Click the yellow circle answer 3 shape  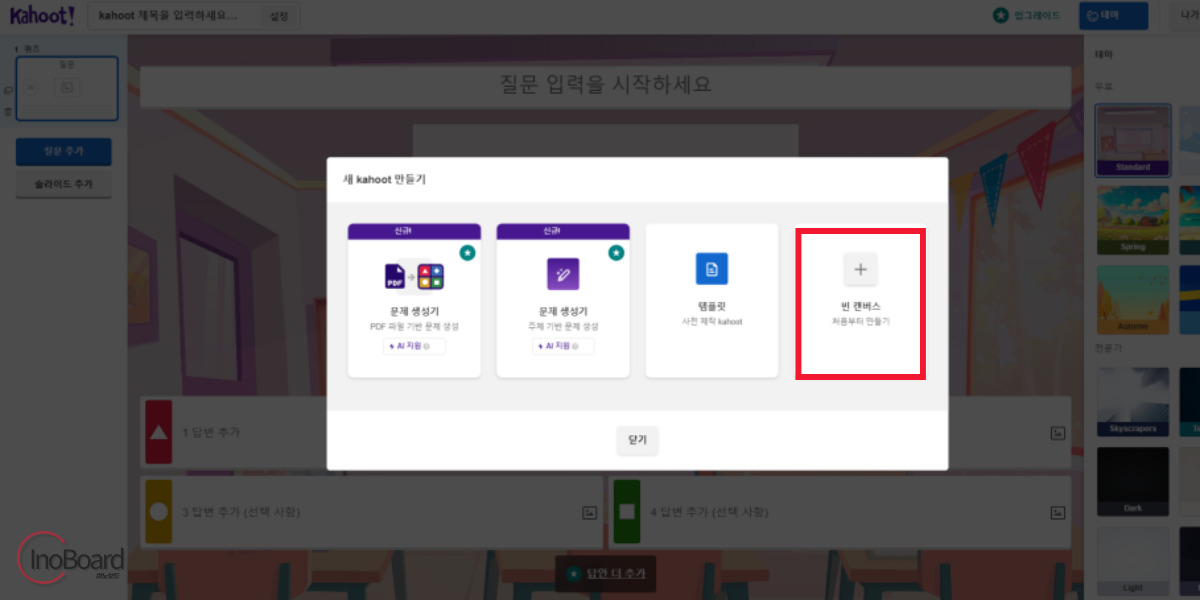tap(159, 511)
